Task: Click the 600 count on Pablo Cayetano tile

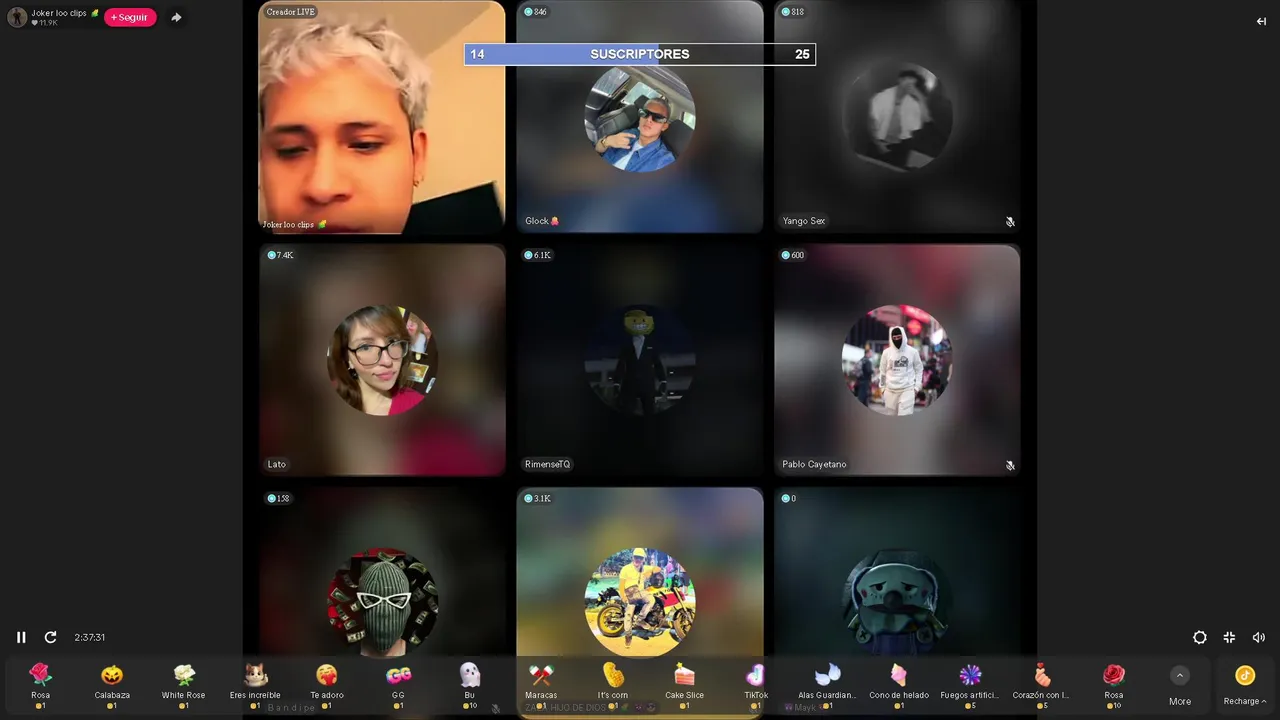Action: point(792,255)
